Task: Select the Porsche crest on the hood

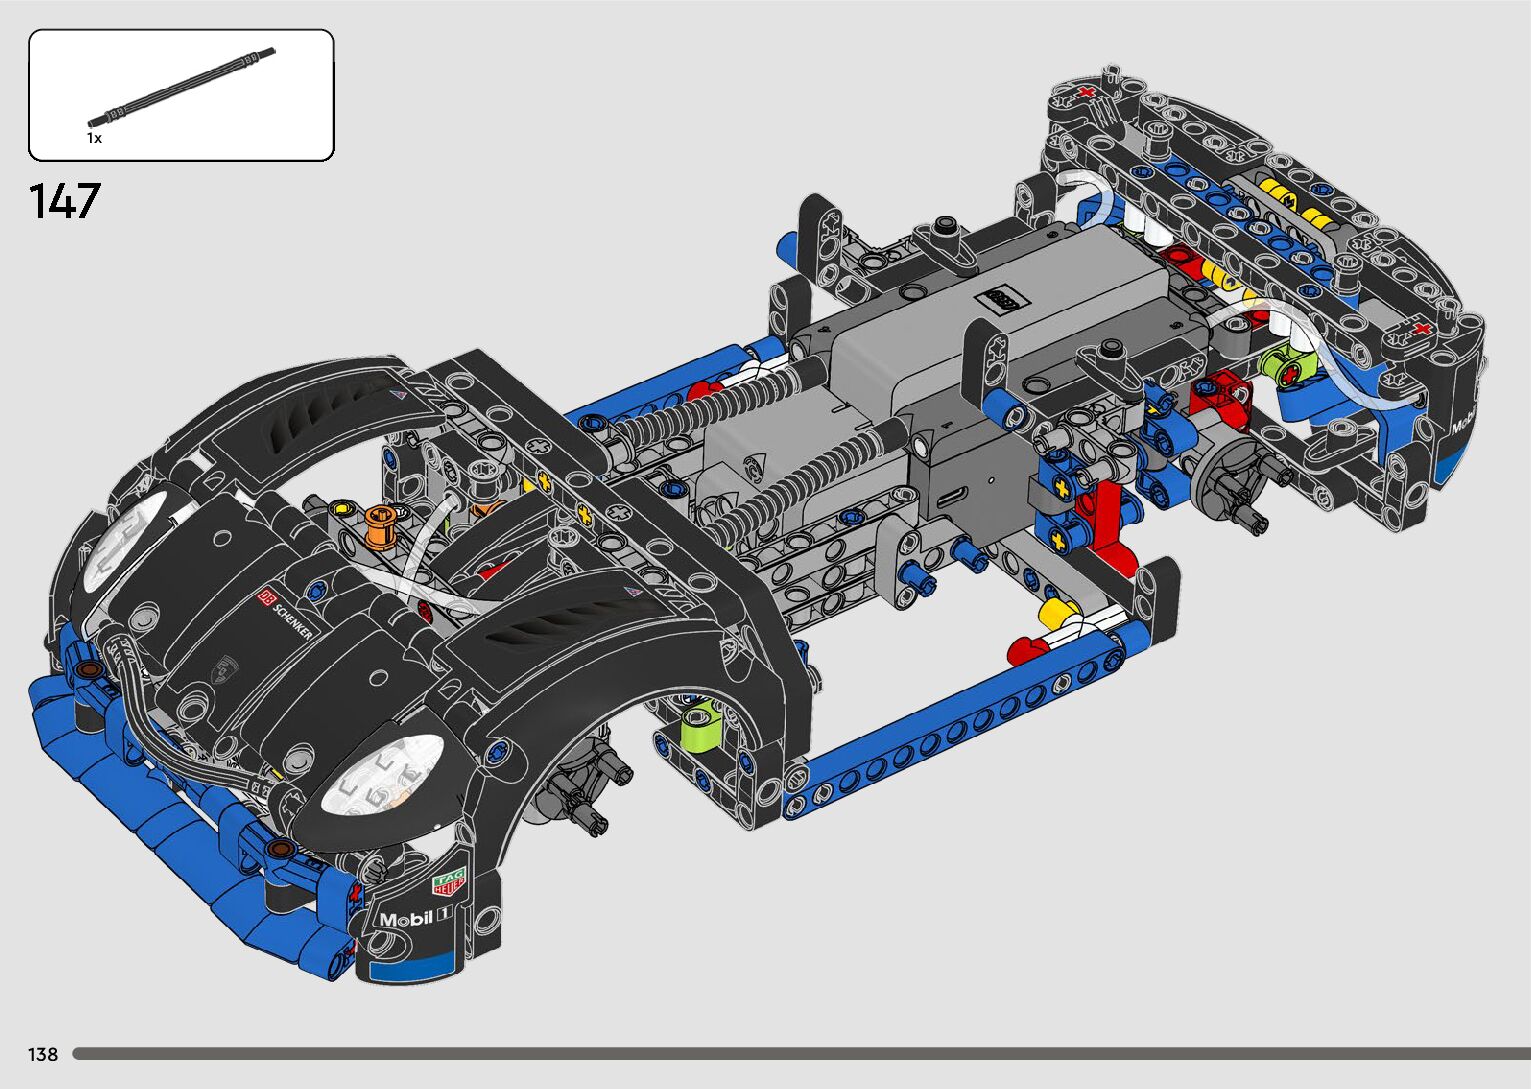Action: [228, 666]
